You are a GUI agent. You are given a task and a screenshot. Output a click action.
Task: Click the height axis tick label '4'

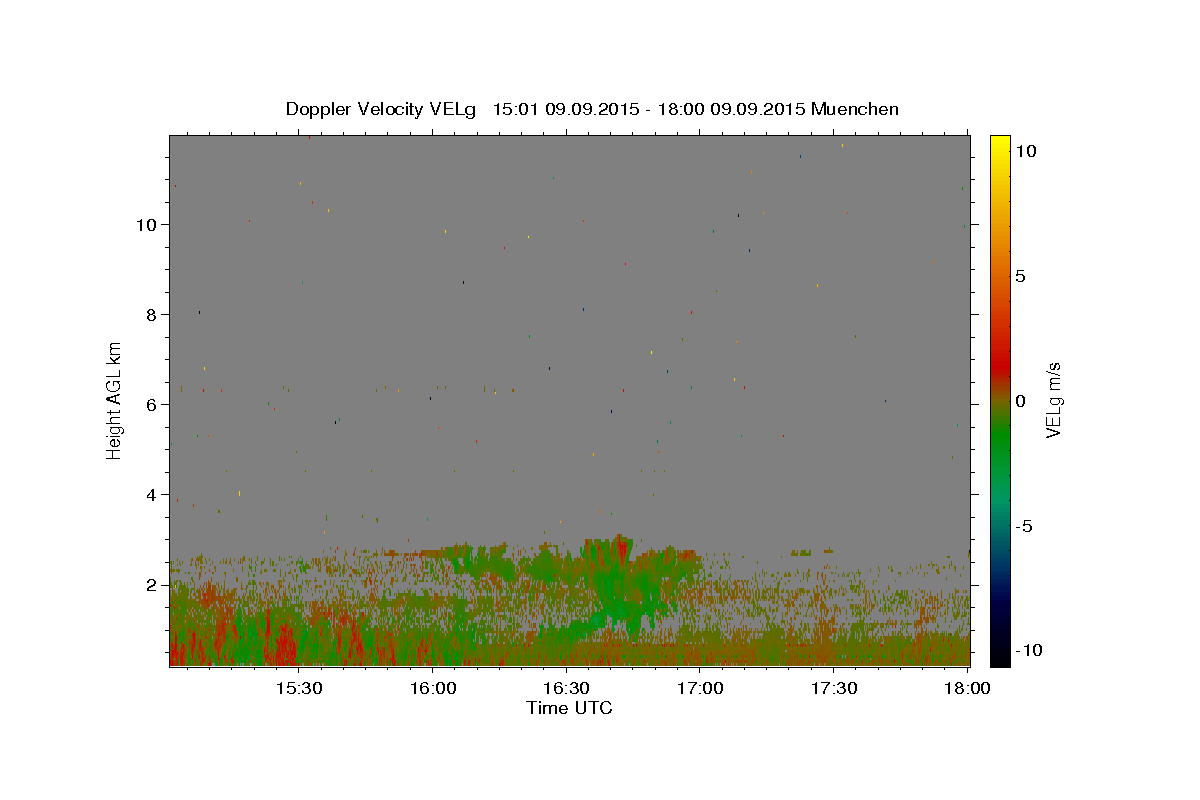pyautogui.click(x=152, y=495)
